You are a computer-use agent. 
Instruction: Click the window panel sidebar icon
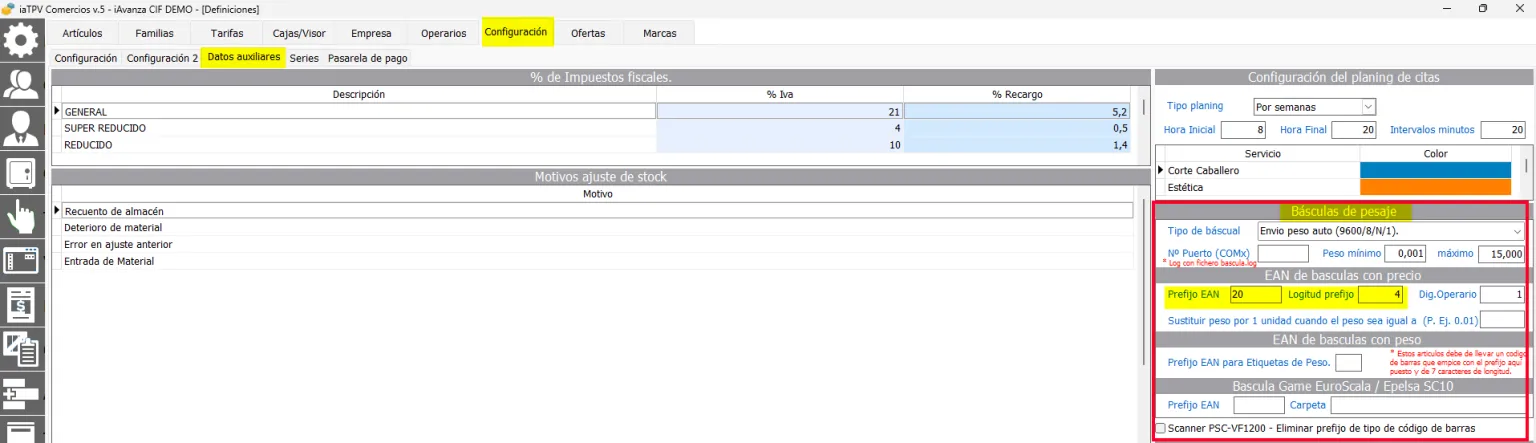[x=22, y=260]
